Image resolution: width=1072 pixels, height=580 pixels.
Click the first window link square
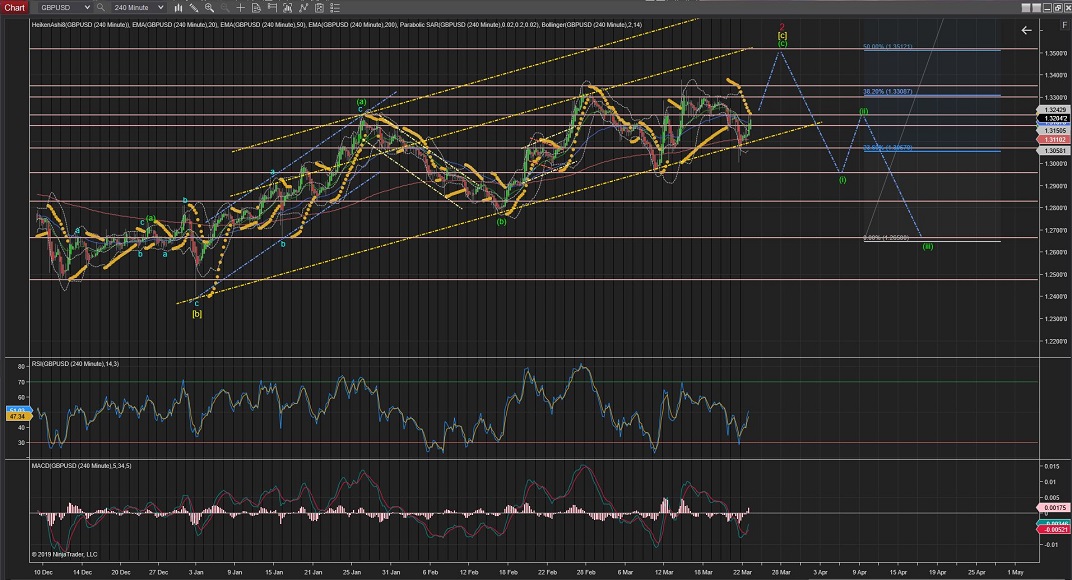[x=1026, y=8]
